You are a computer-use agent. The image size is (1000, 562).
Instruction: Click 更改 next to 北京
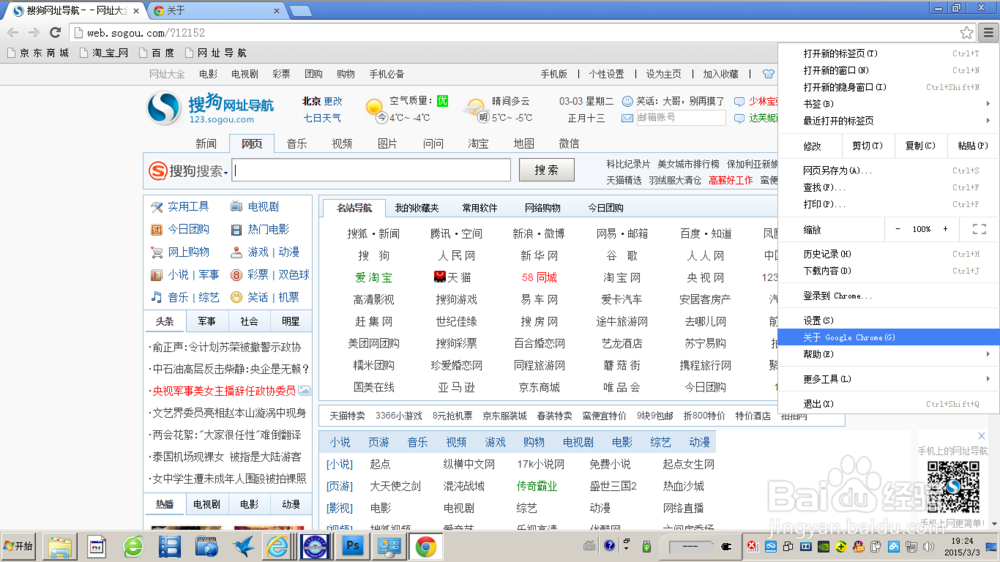[332, 101]
